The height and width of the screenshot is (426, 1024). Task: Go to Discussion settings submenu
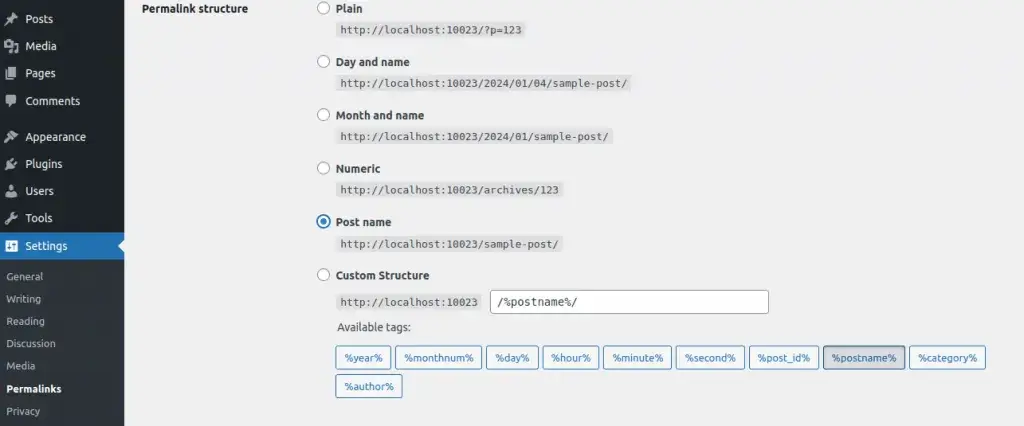[x=31, y=344]
